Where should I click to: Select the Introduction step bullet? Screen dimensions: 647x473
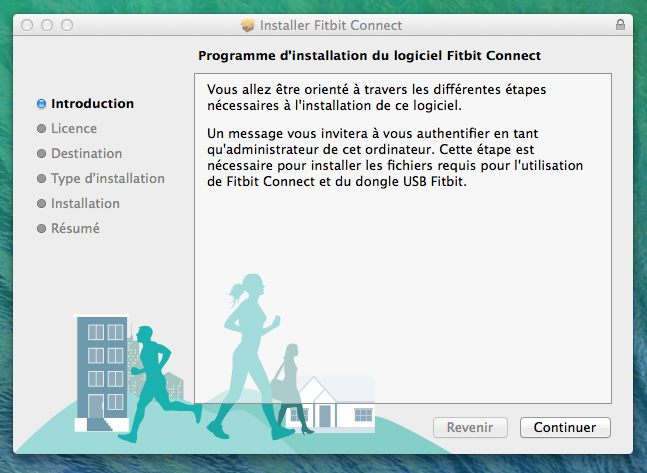click(x=41, y=104)
